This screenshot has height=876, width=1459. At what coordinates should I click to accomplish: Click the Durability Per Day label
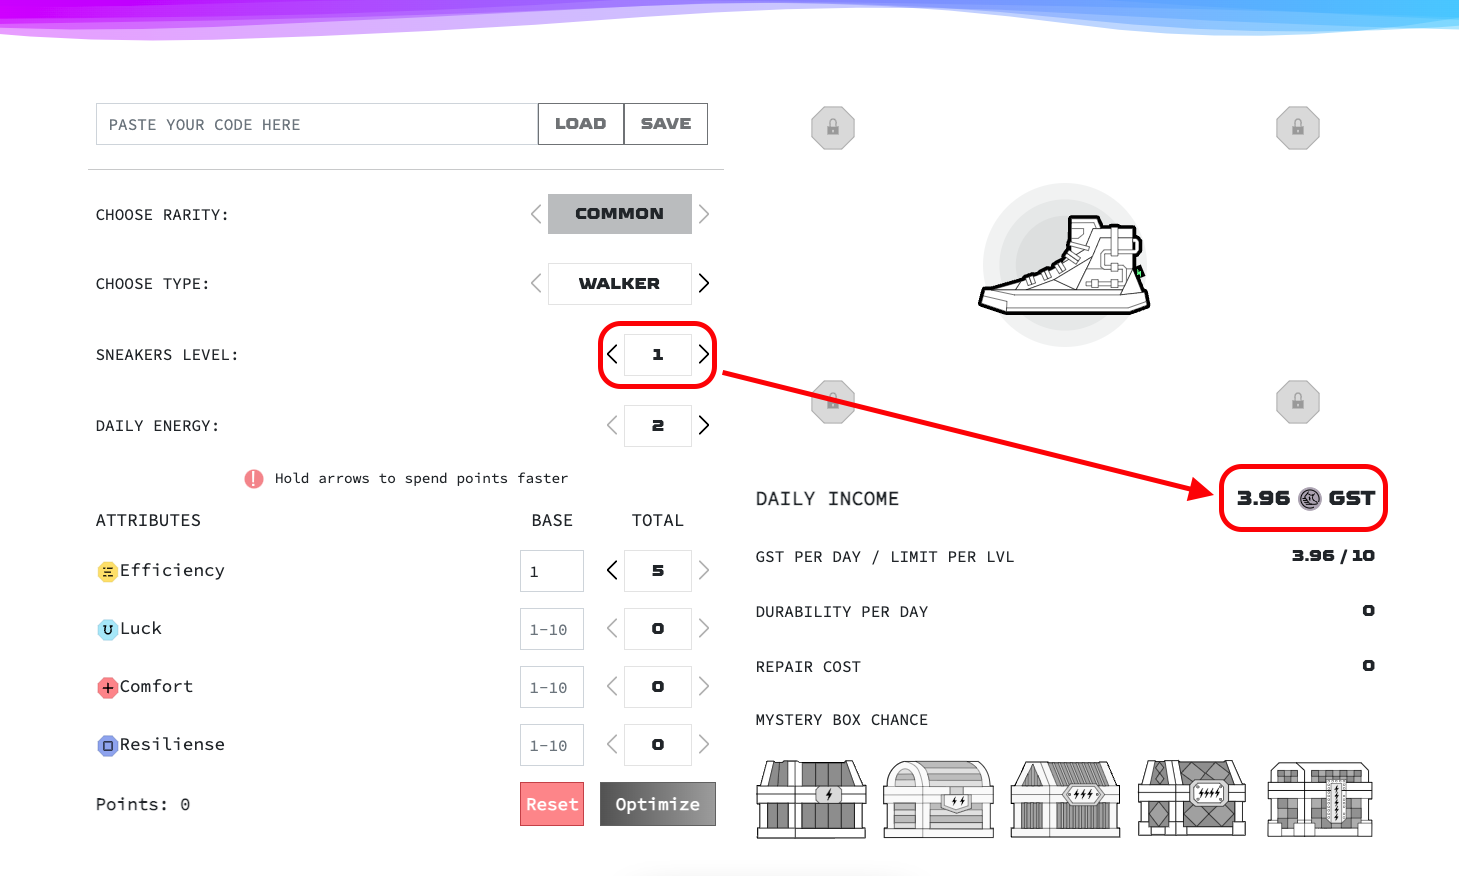842,612
